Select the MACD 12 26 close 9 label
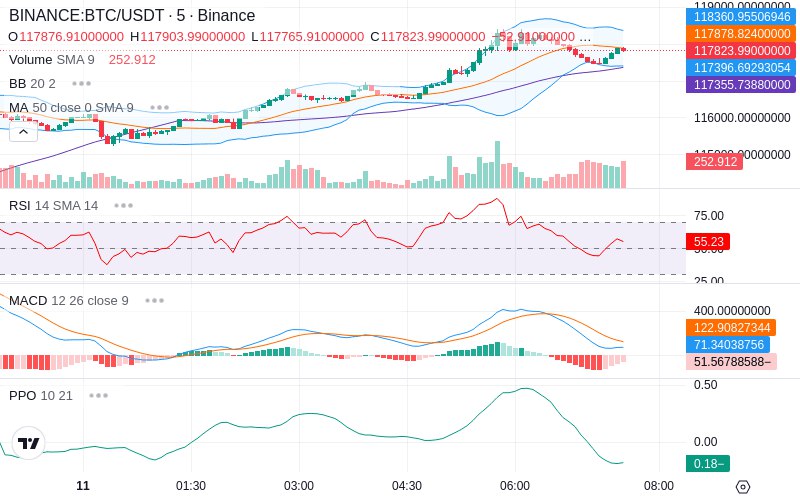800x500 pixels. point(69,301)
